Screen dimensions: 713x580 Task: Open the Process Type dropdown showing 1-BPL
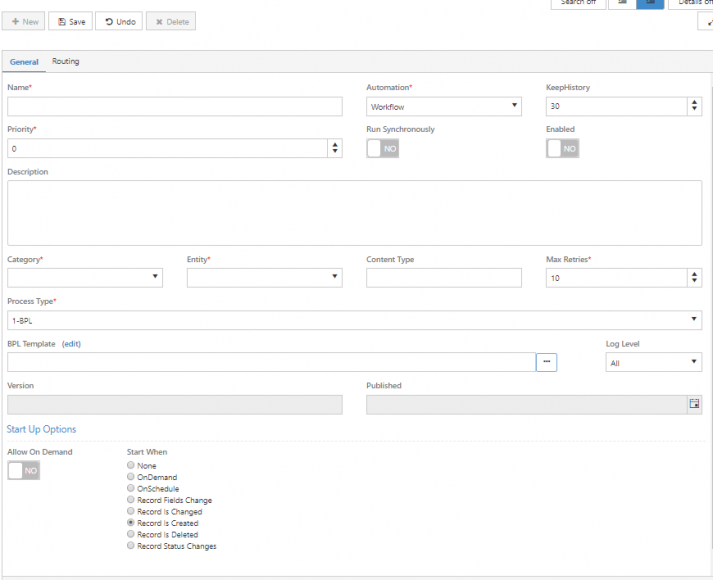[x=354, y=320]
